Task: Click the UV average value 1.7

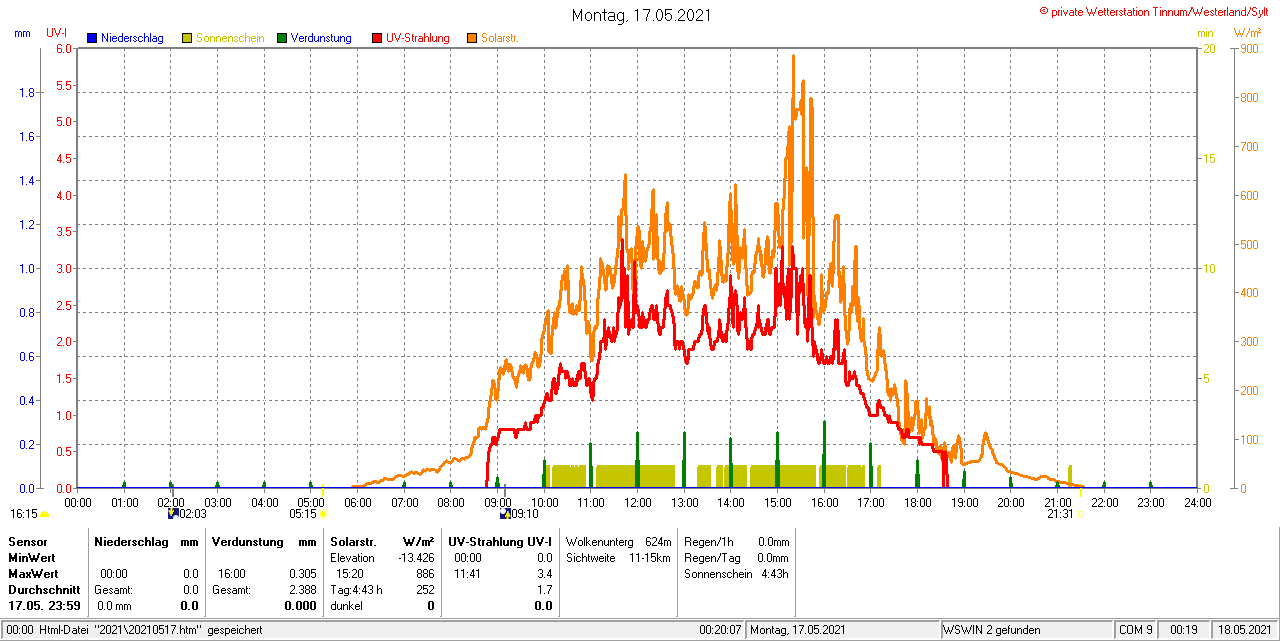Action: pyautogui.click(x=544, y=590)
